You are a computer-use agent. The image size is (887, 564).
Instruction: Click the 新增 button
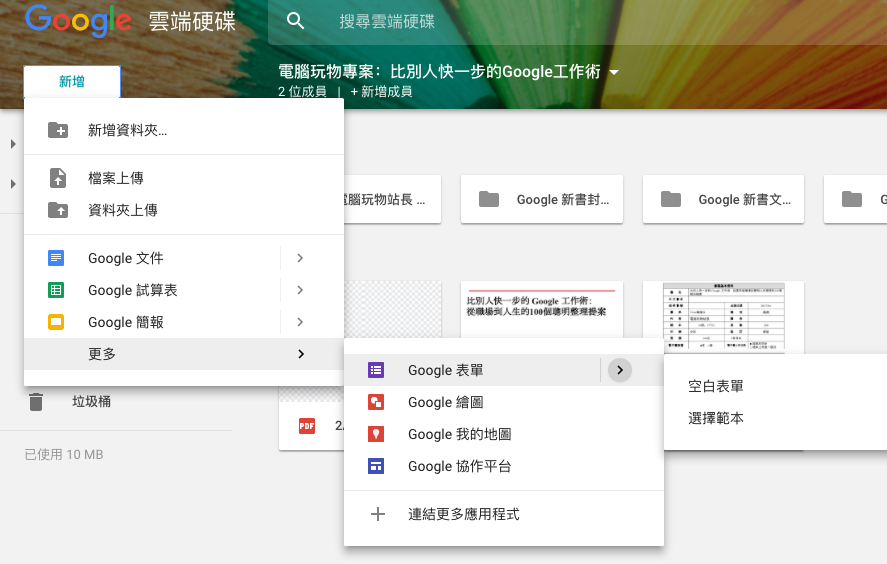72,81
